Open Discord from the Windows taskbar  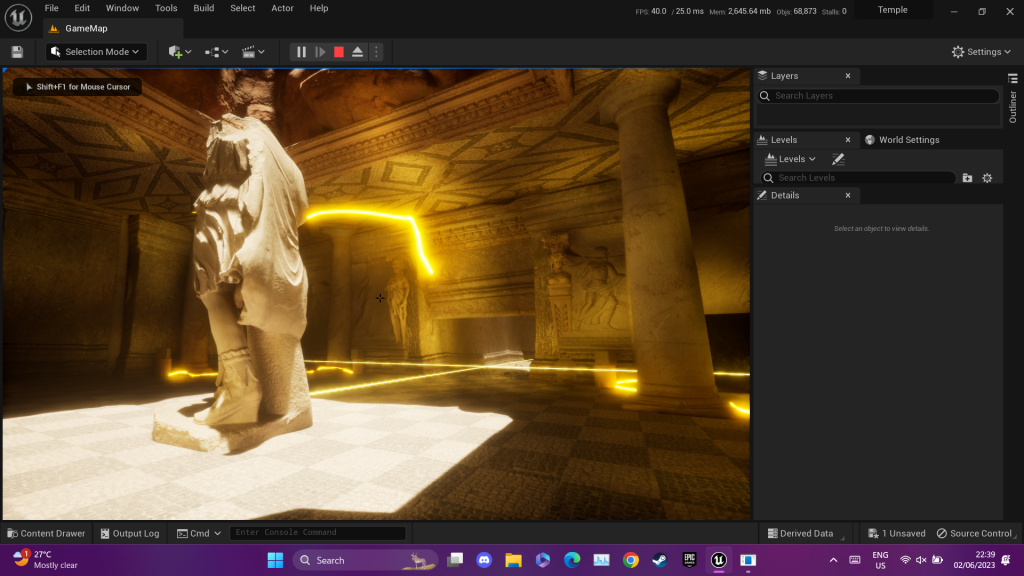coord(484,560)
